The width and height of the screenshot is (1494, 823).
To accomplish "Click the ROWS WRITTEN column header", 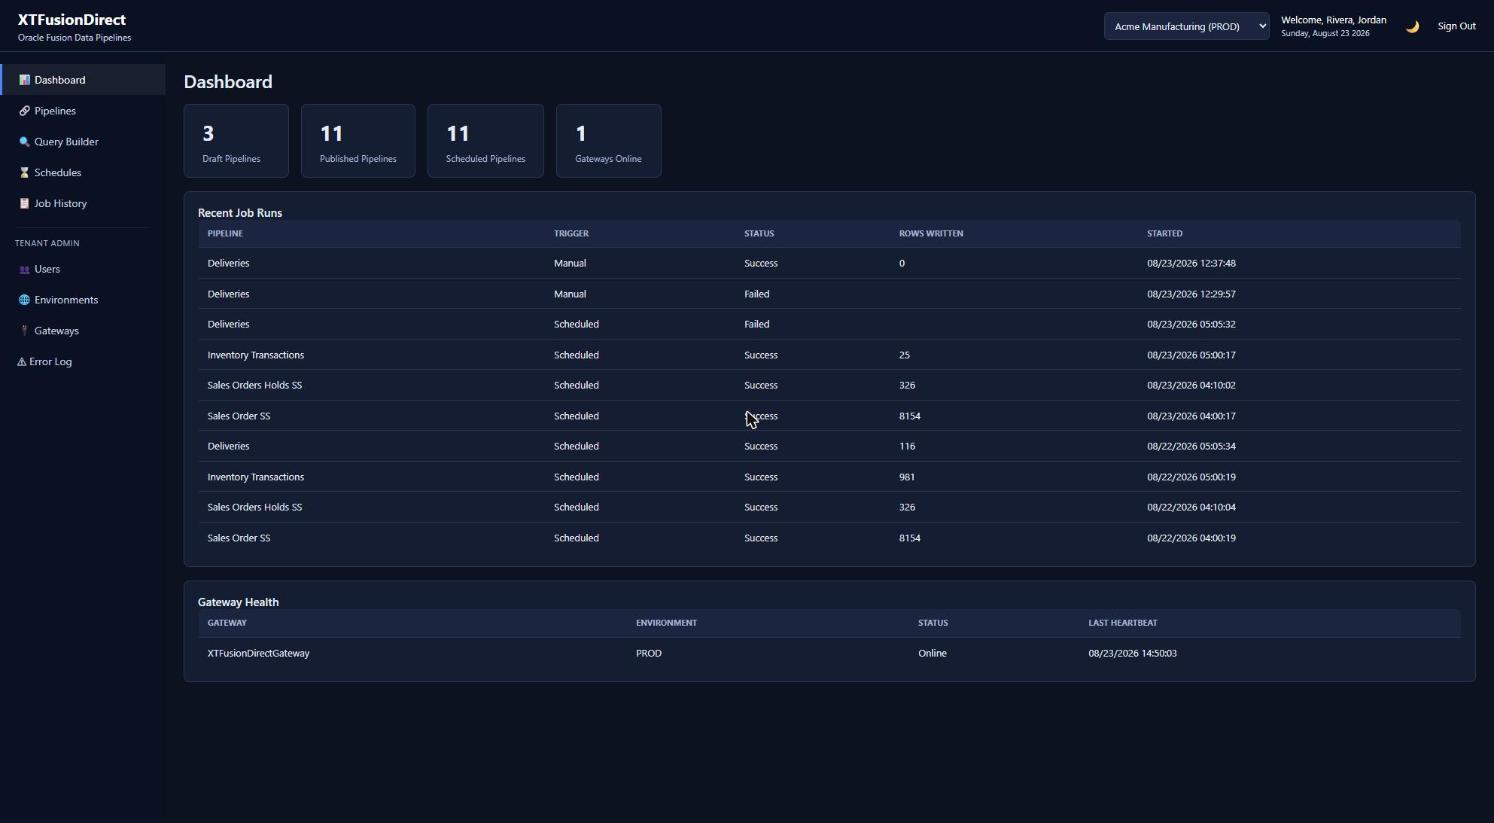I will 931,234.
